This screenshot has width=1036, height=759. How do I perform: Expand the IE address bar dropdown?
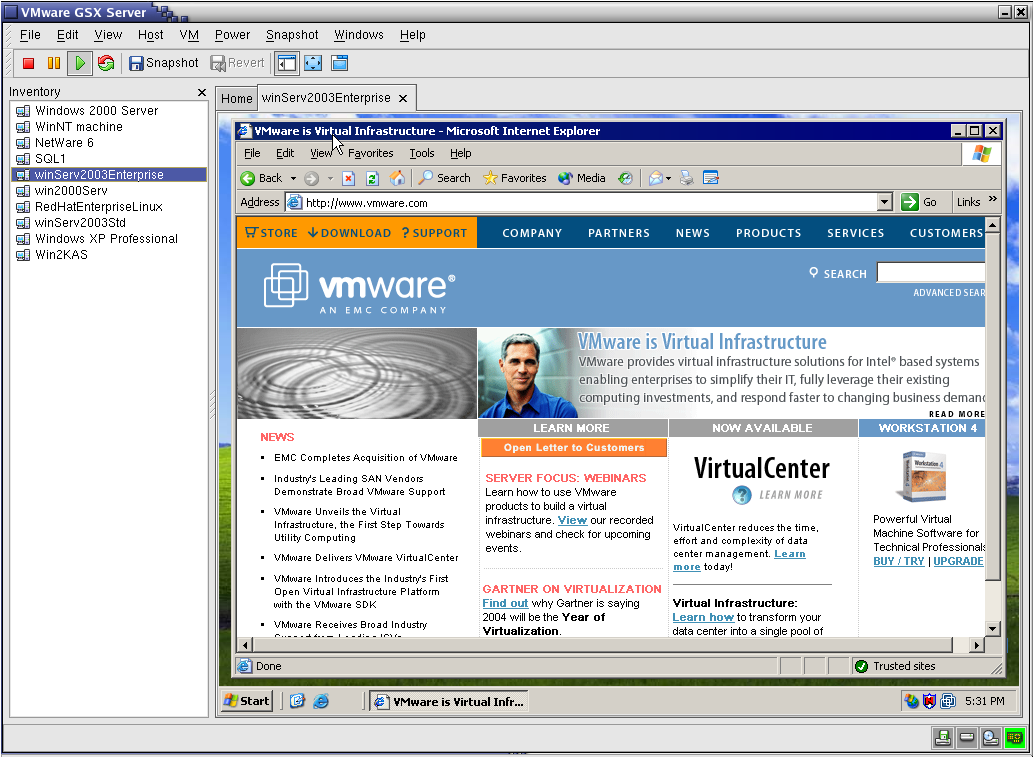click(884, 202)
